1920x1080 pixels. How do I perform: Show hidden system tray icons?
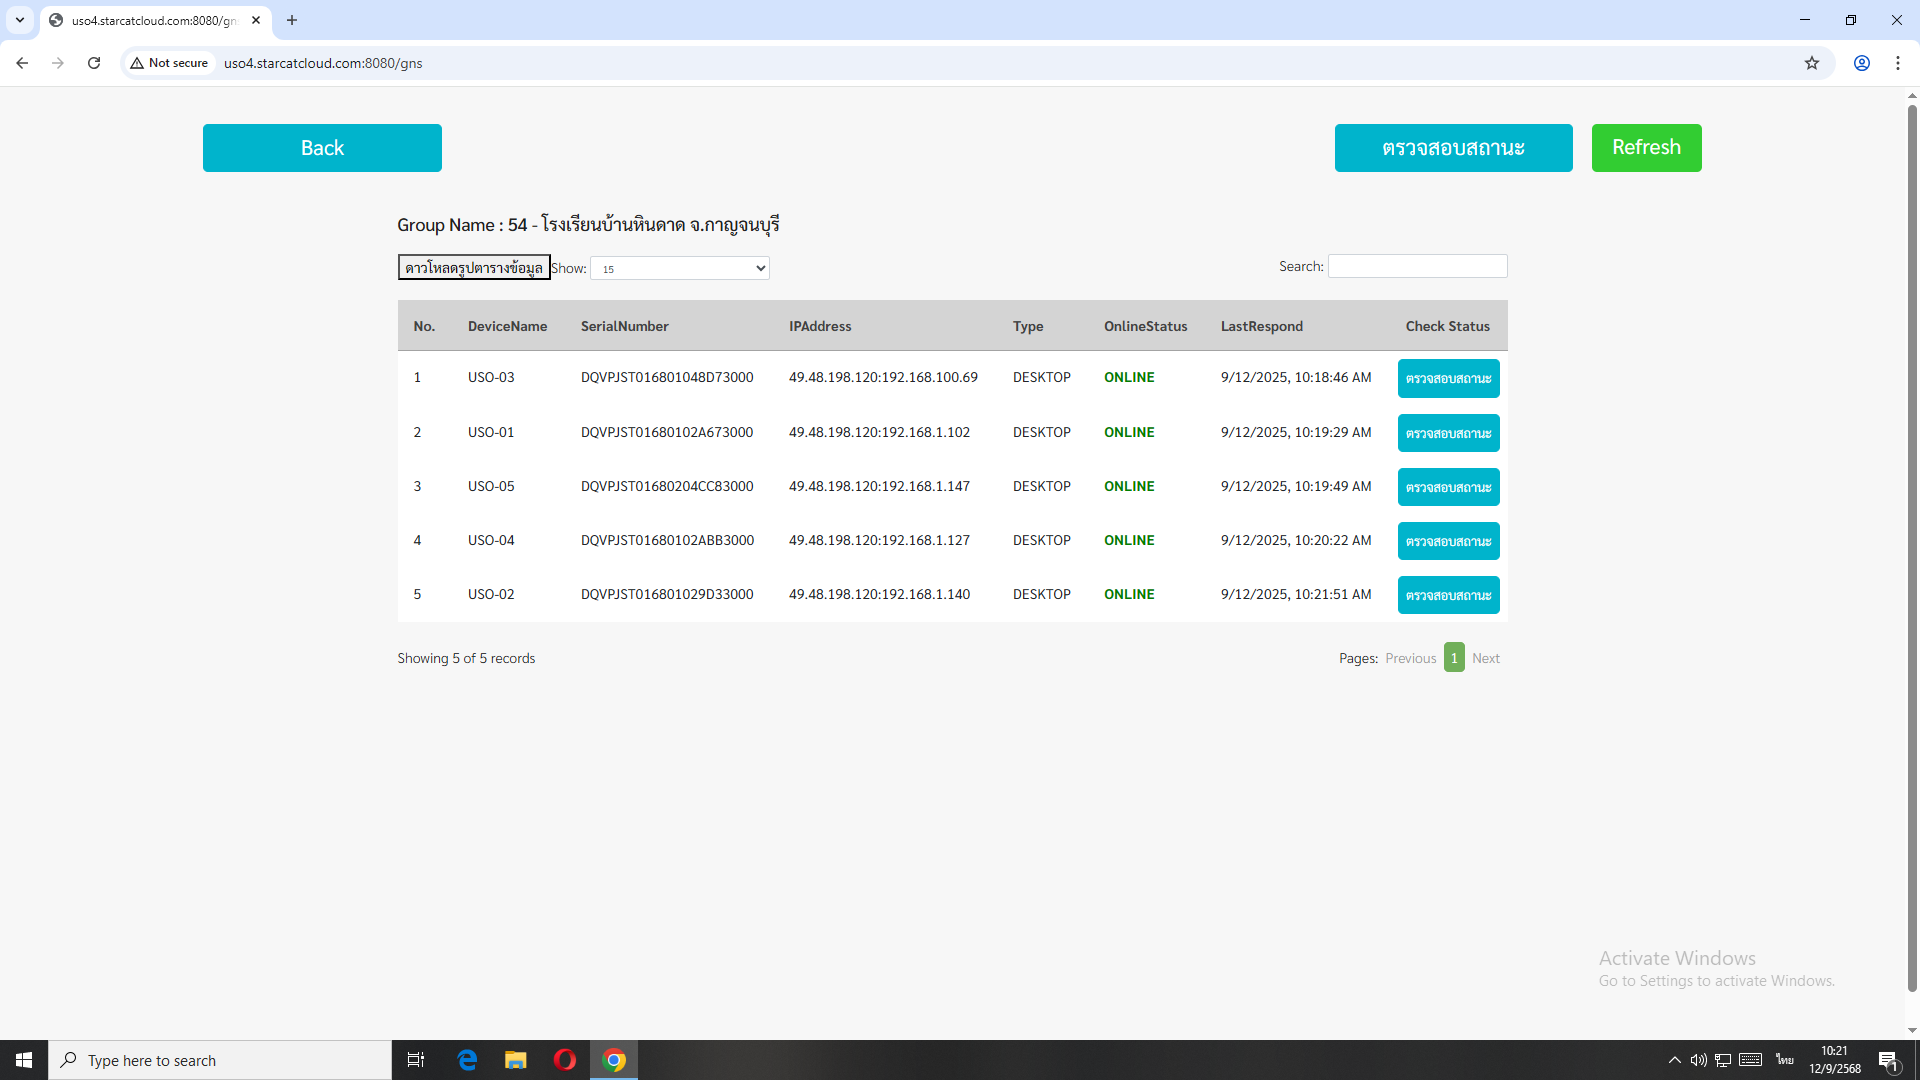pyautogui.click(x=1674, y=1060)
